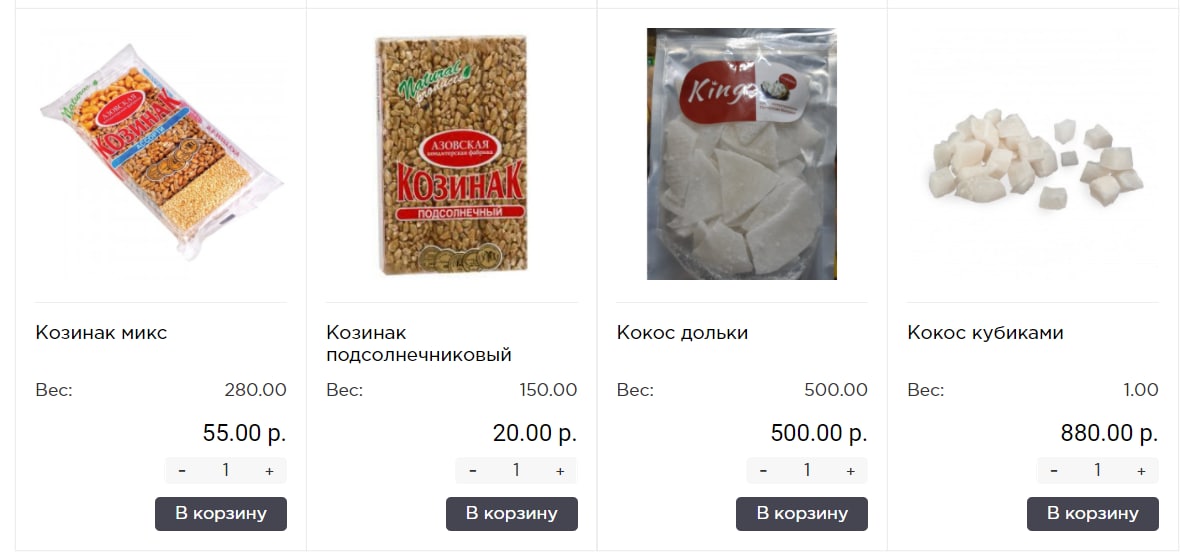Decrease quantity of Козинак микс

(x=182, y=470)
